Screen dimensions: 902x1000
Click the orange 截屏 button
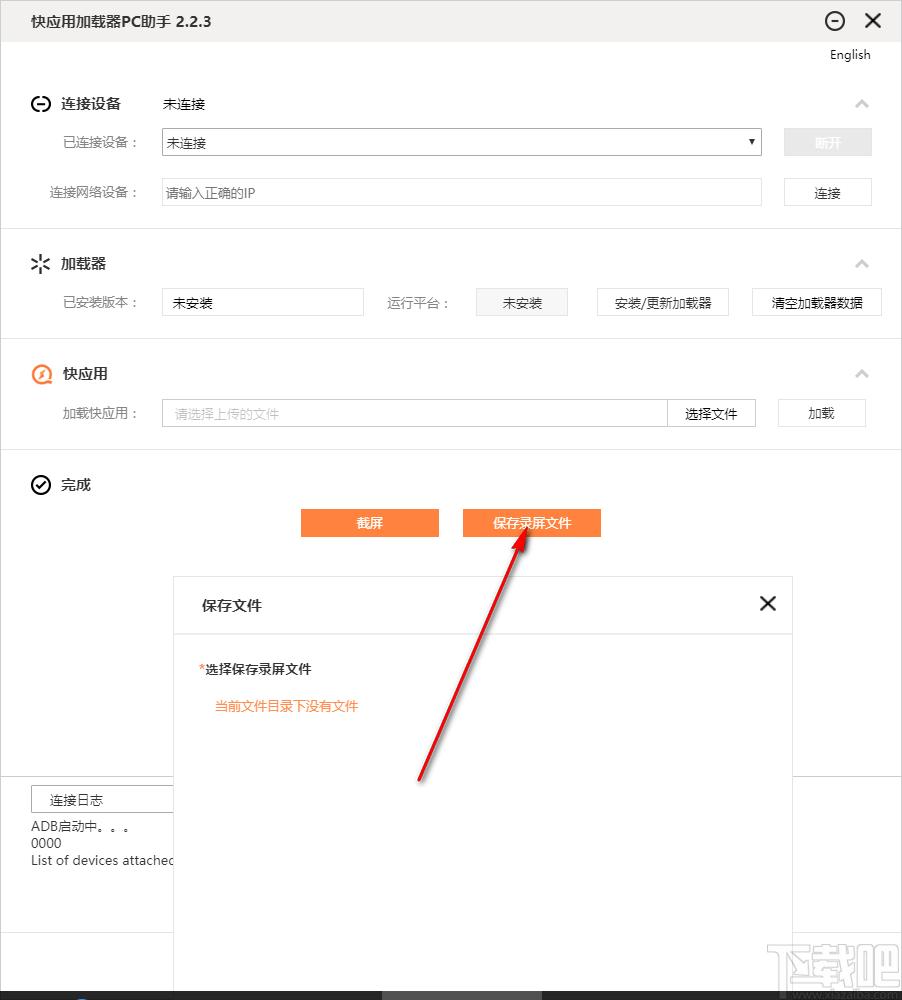coord(369,523)
